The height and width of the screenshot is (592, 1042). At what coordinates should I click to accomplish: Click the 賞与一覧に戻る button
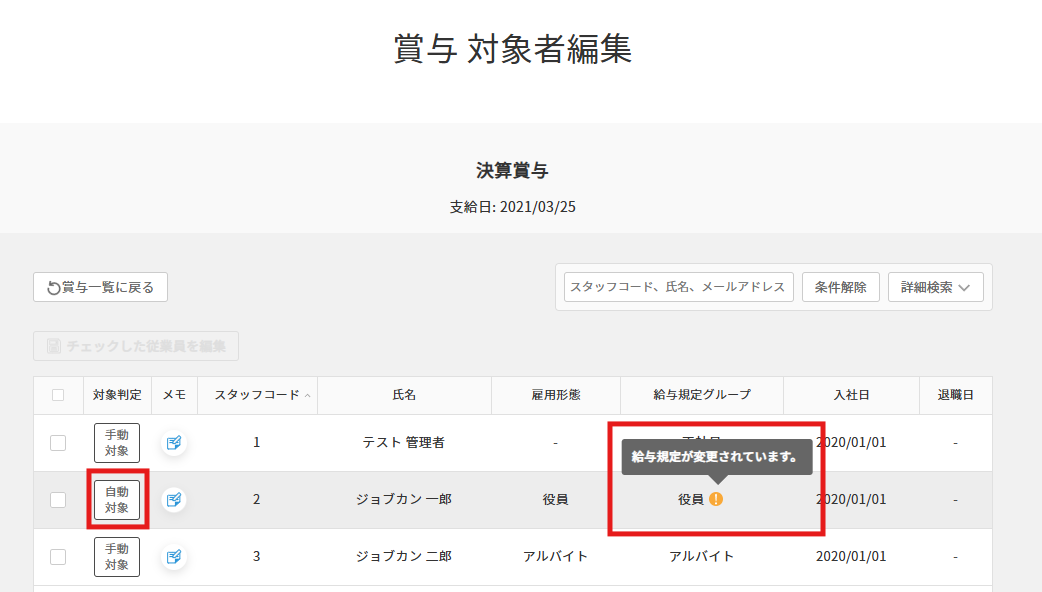point(100,287)
